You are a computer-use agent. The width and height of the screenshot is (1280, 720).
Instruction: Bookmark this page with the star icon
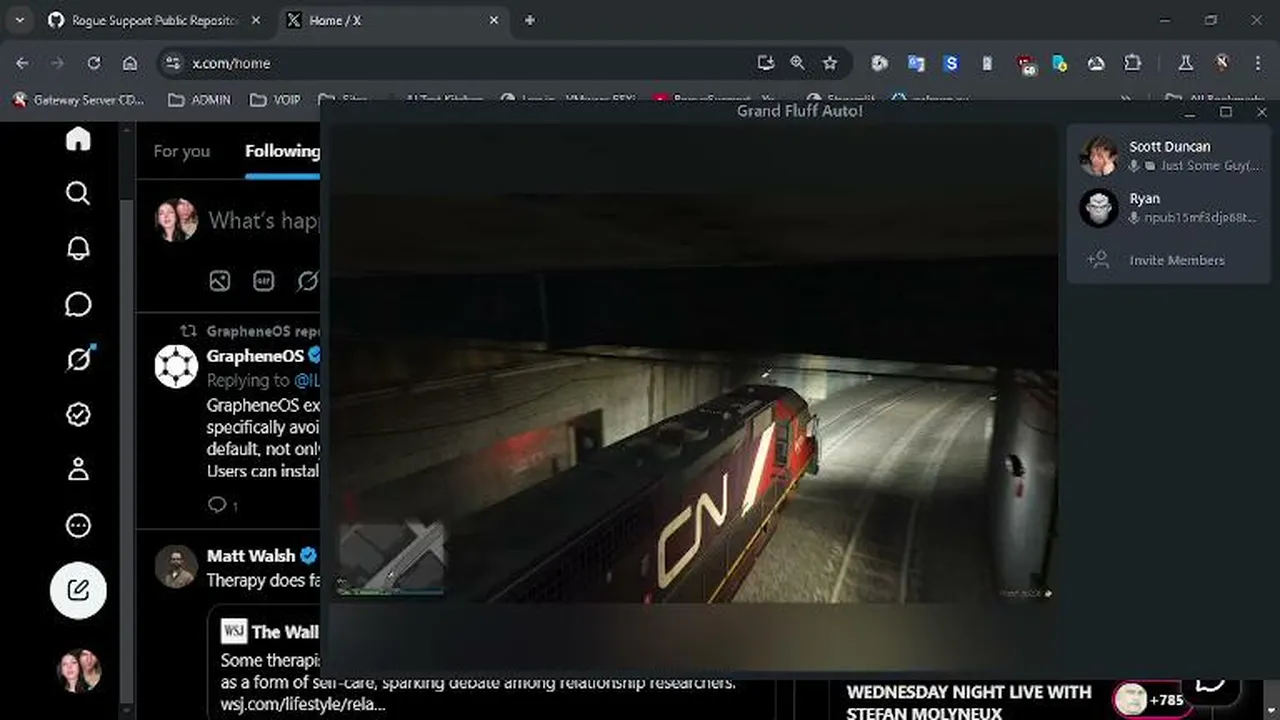(830, 63)
